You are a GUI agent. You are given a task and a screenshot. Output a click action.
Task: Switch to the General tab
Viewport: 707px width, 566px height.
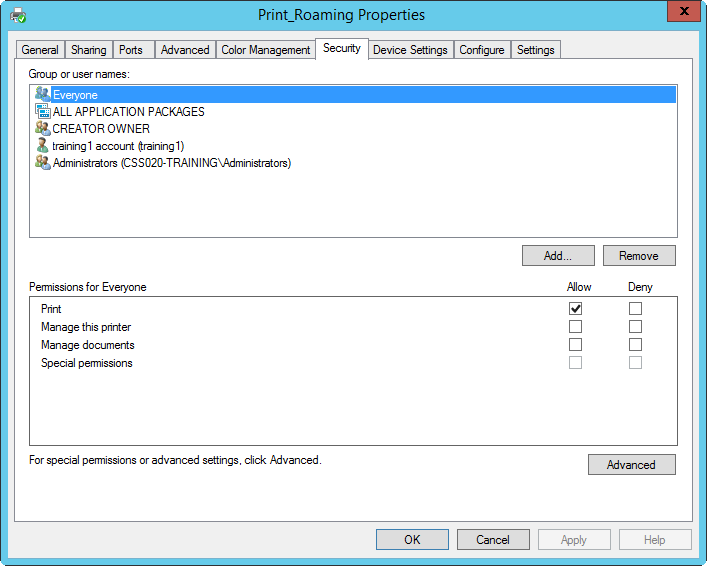click(x=40, y=50)
